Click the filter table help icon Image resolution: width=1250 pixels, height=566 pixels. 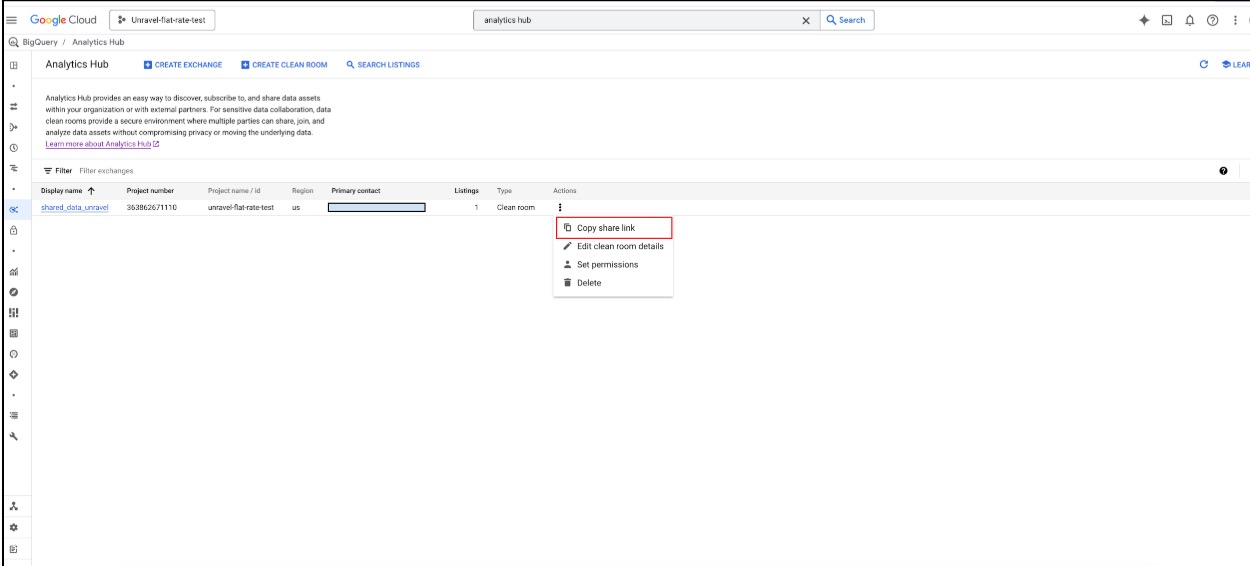1223,171
